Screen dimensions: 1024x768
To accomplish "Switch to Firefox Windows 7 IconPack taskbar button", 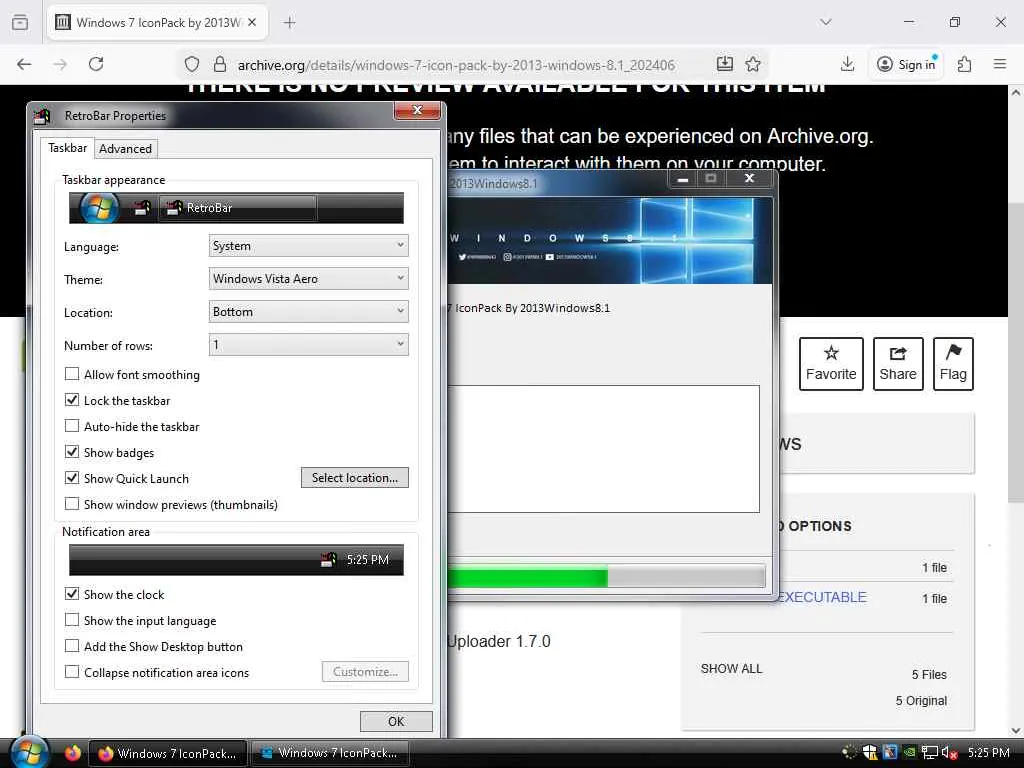I will pyautogui.click(x=168, y=753).
